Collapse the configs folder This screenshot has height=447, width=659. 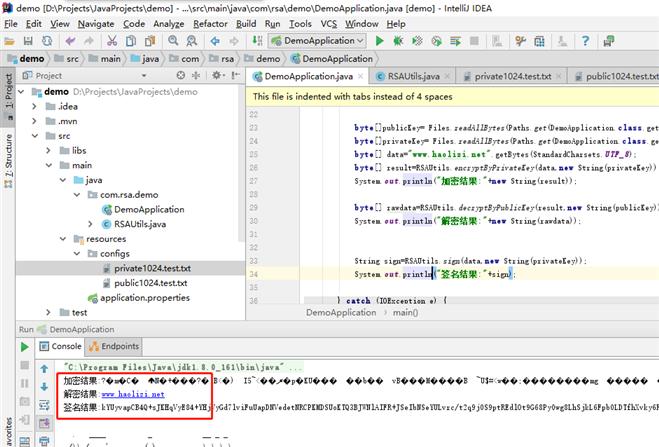76,253
